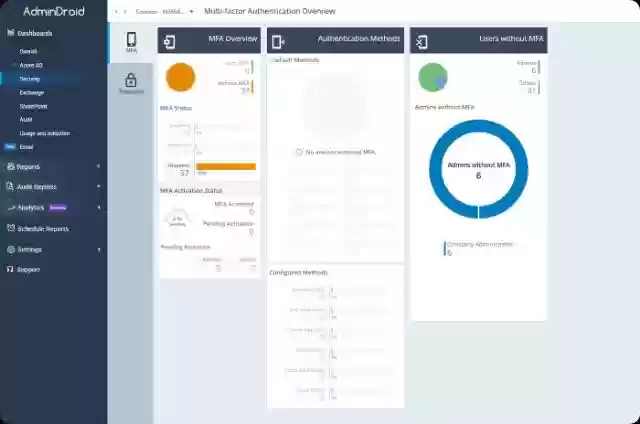Screen dimensions: 640x424
Task: Click the blue Admins without MFA donut
Action: coord(478,169)
